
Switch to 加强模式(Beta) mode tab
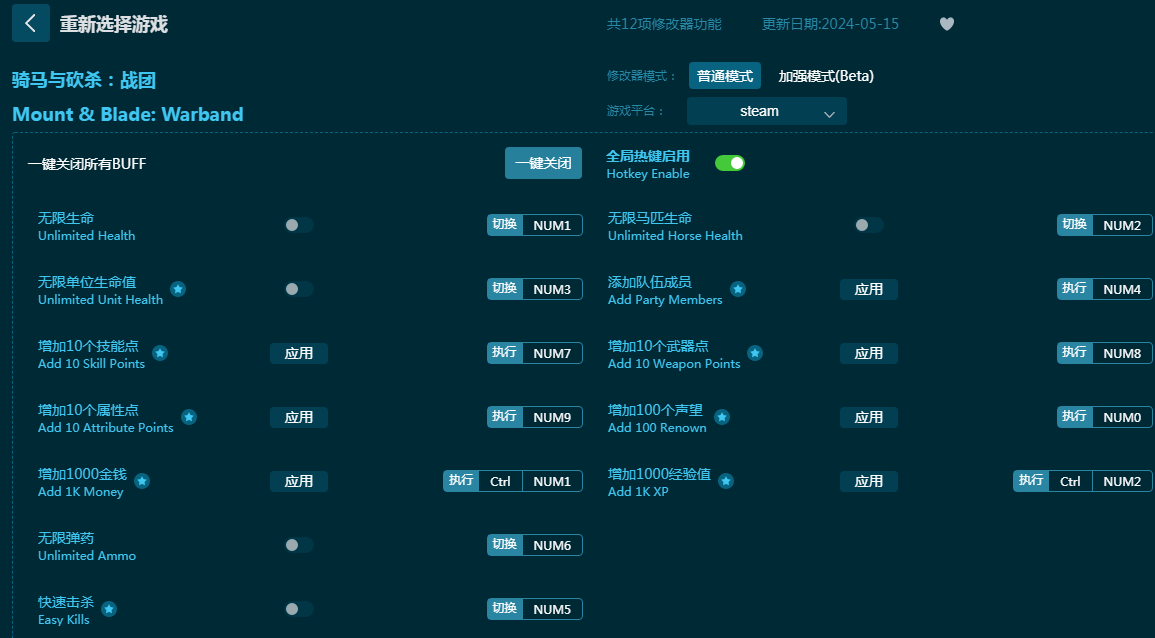pos(826,76)
